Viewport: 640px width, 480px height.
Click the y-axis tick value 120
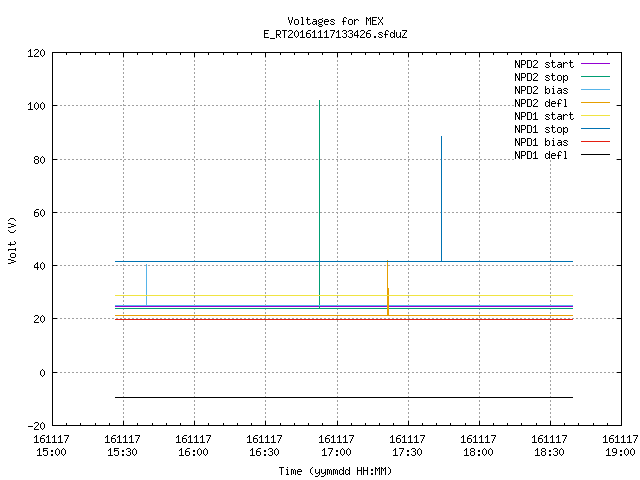[36, 53]
